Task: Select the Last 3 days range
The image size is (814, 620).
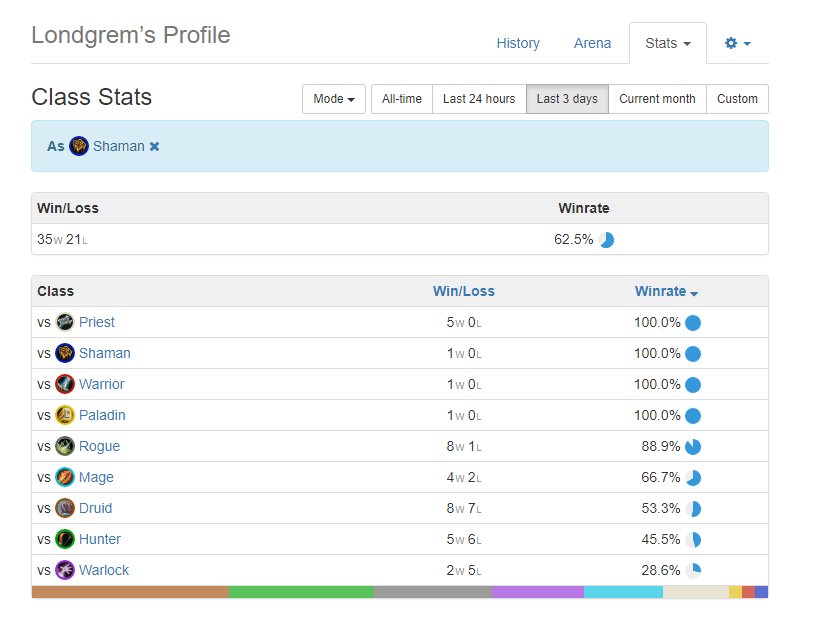Action: coord(567,99)
